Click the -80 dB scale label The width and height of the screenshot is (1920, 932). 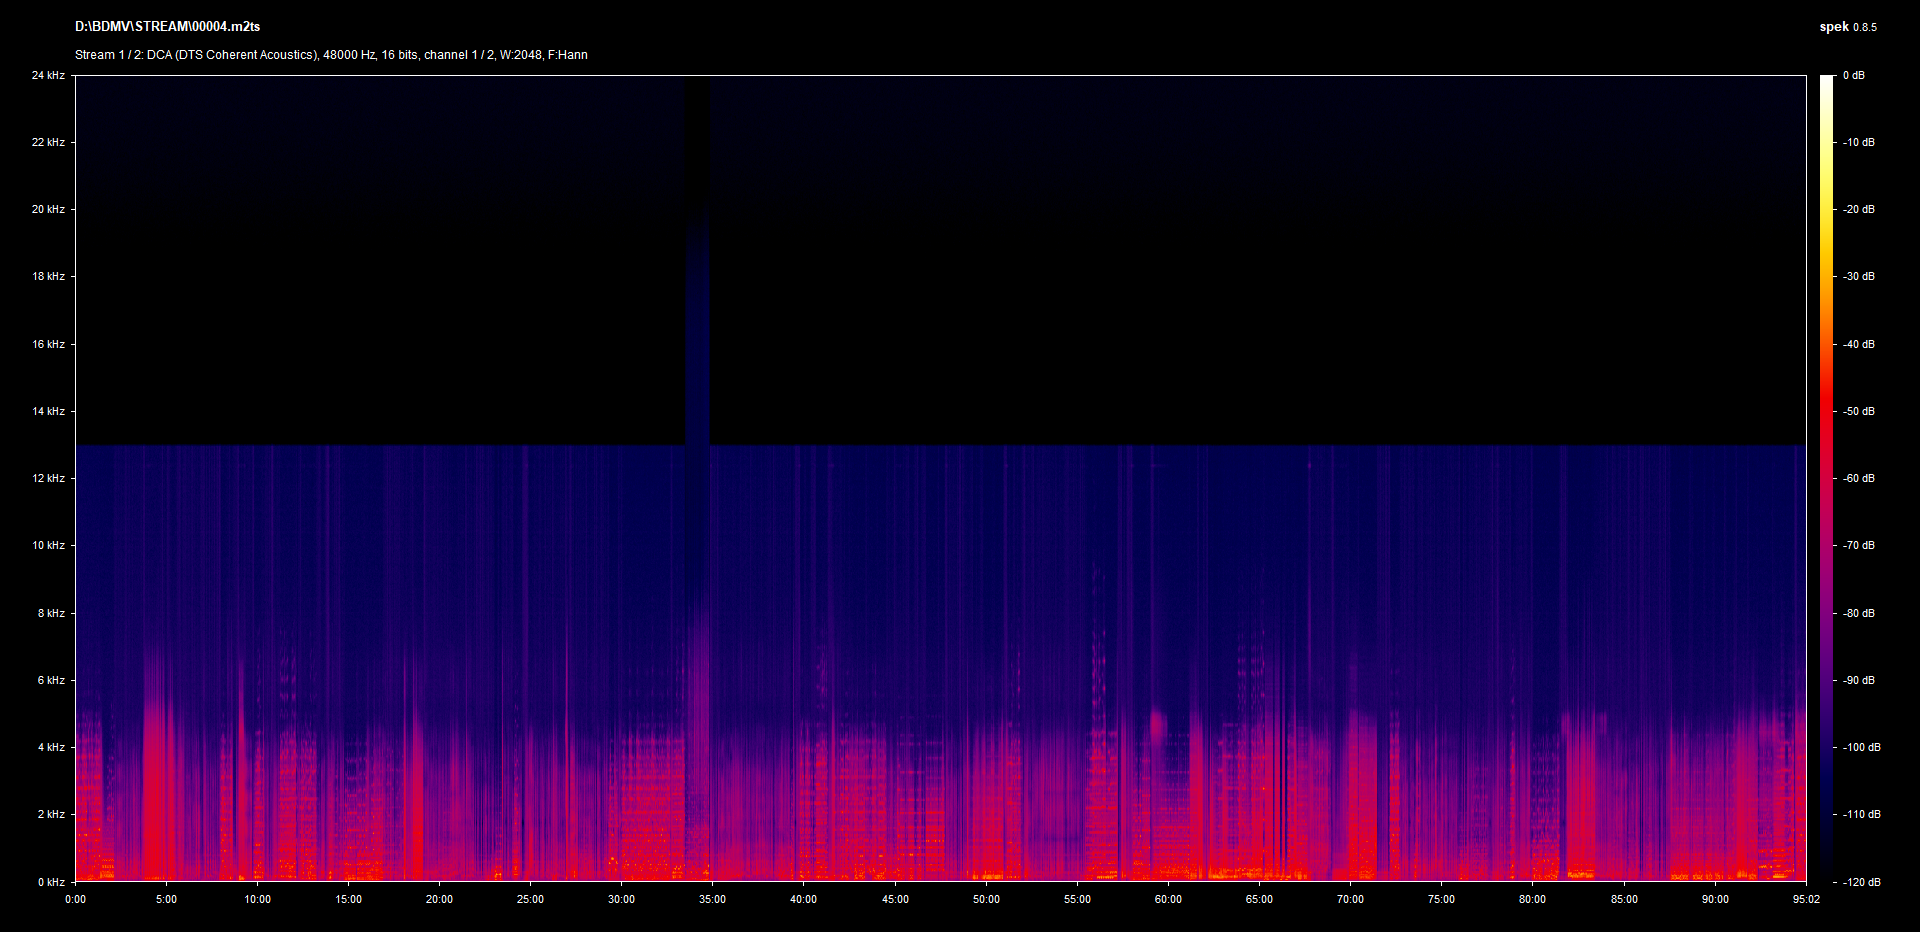click(1859, 613)
